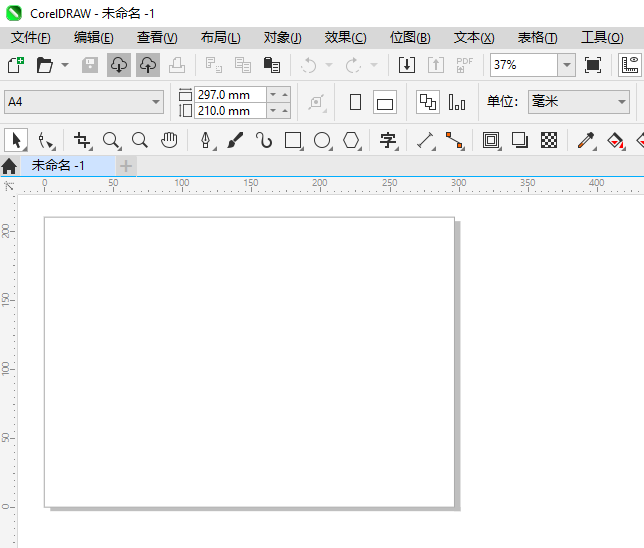Select the Artistic Media brush tool
The image size is (644, 548).
(x=235, y=140)
